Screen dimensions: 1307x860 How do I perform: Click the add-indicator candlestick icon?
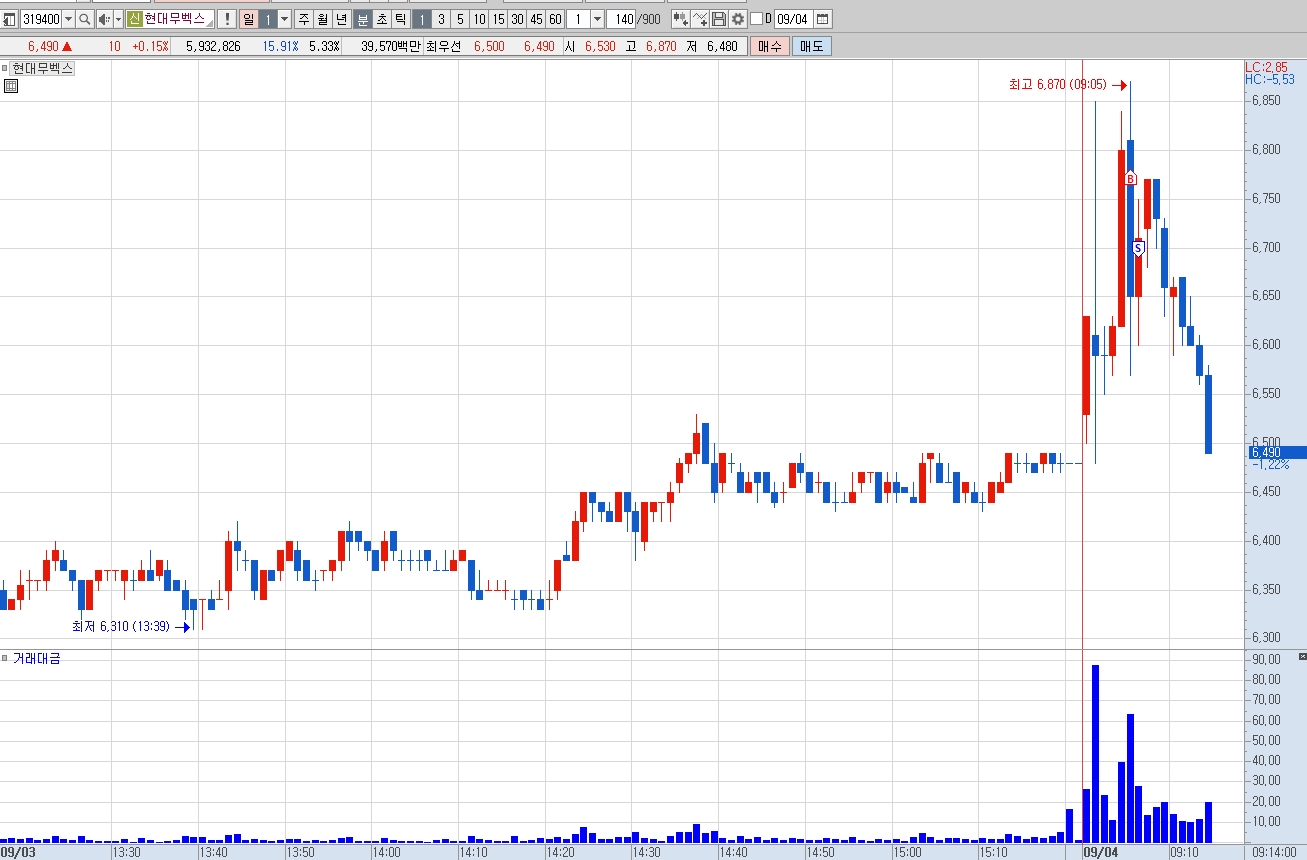pos(680,19)
